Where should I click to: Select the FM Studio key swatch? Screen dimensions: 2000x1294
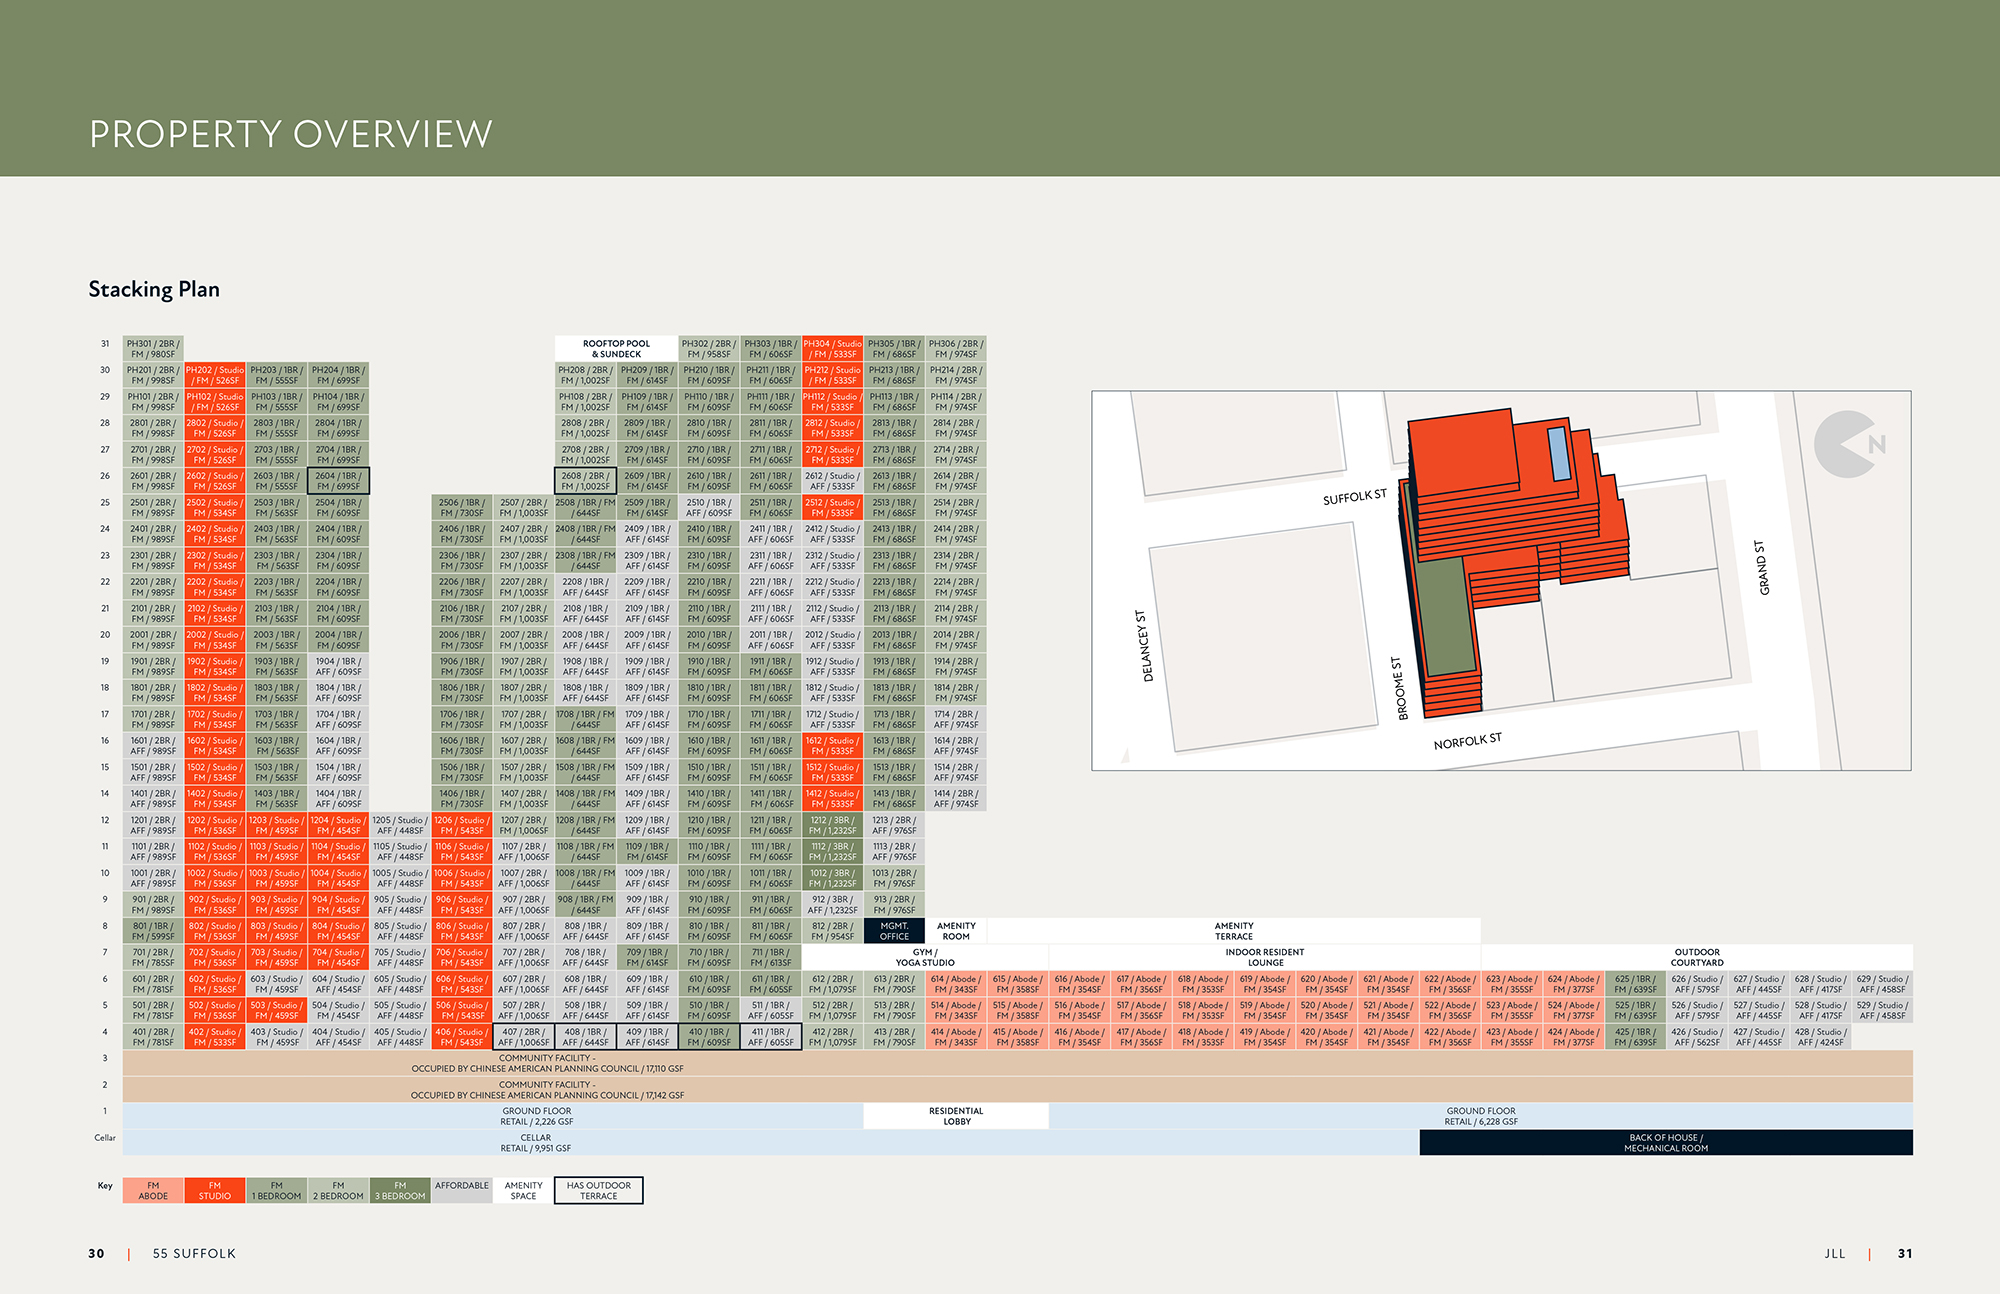tap(215, 1190)
